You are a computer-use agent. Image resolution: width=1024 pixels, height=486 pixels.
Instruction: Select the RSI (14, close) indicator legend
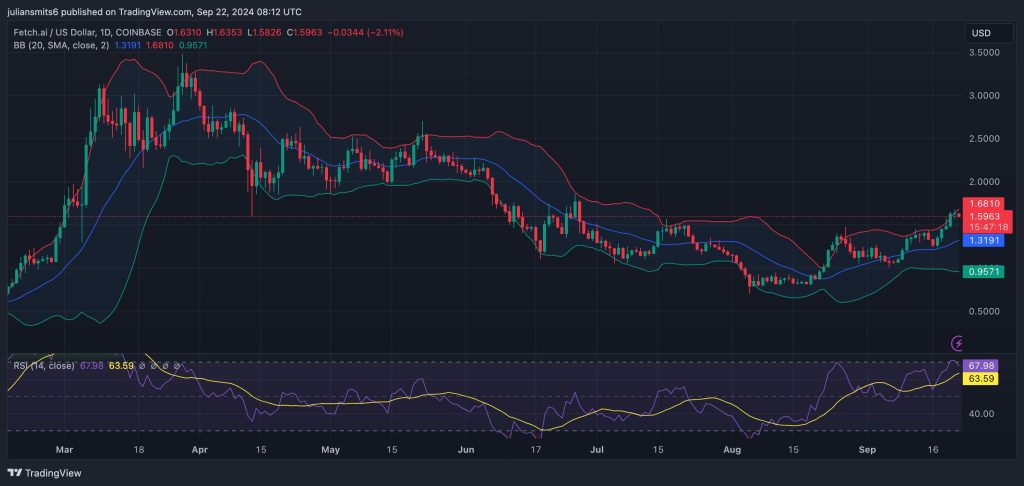point(44,366)
